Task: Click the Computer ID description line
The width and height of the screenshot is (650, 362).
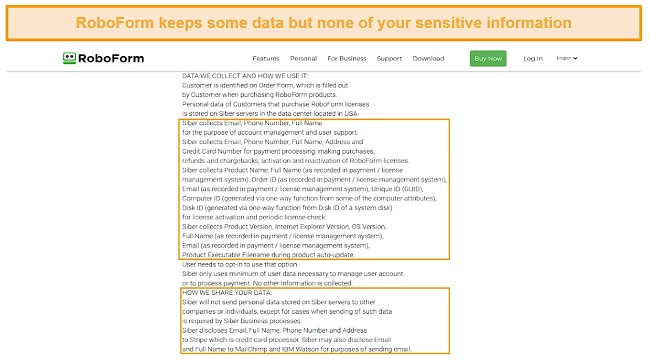Action: point(309,198)
